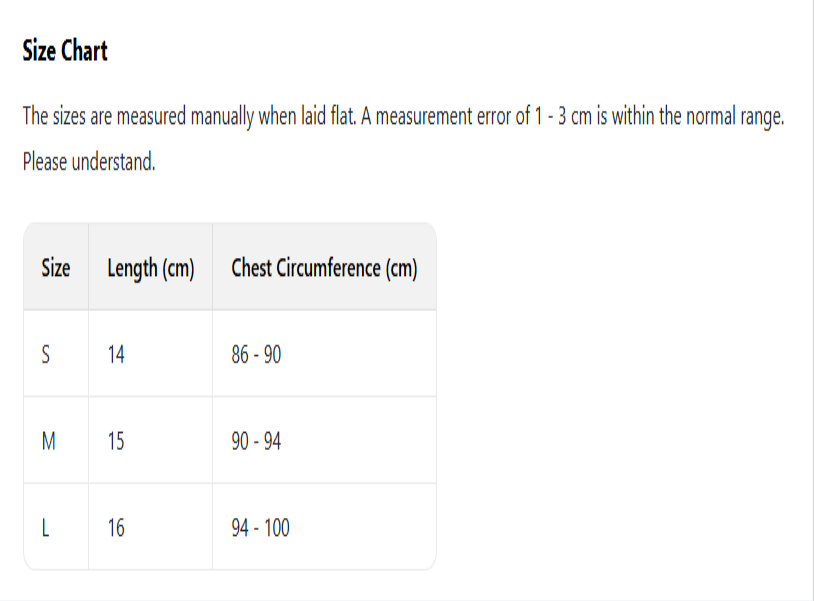
Task: Select the Length (cm) column header
Action: [150, 268]
